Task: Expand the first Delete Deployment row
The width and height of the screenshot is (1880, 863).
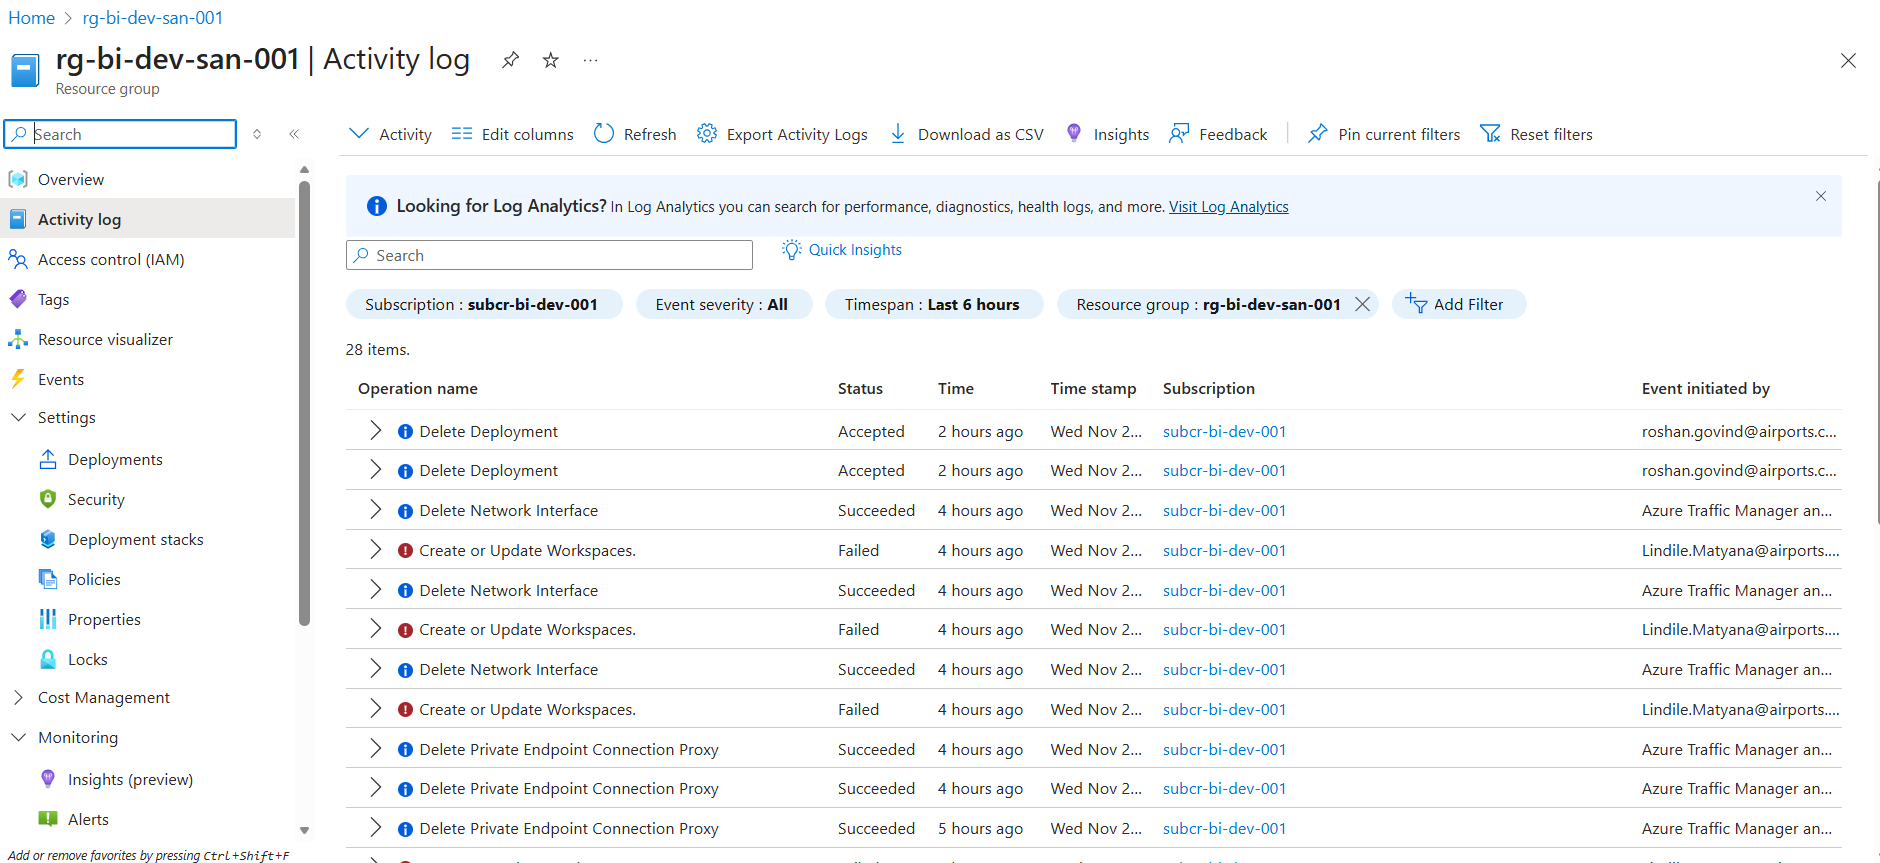Action: [x=375, y=431]
